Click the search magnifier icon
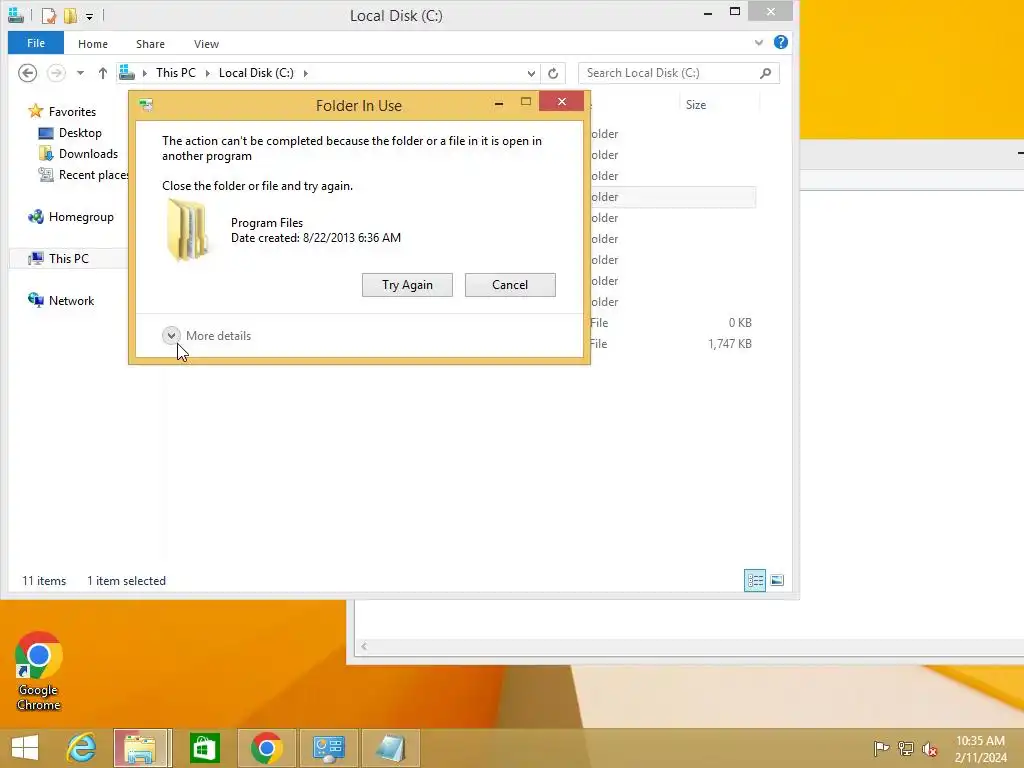The image size is (1024, 768). [766, 73]
